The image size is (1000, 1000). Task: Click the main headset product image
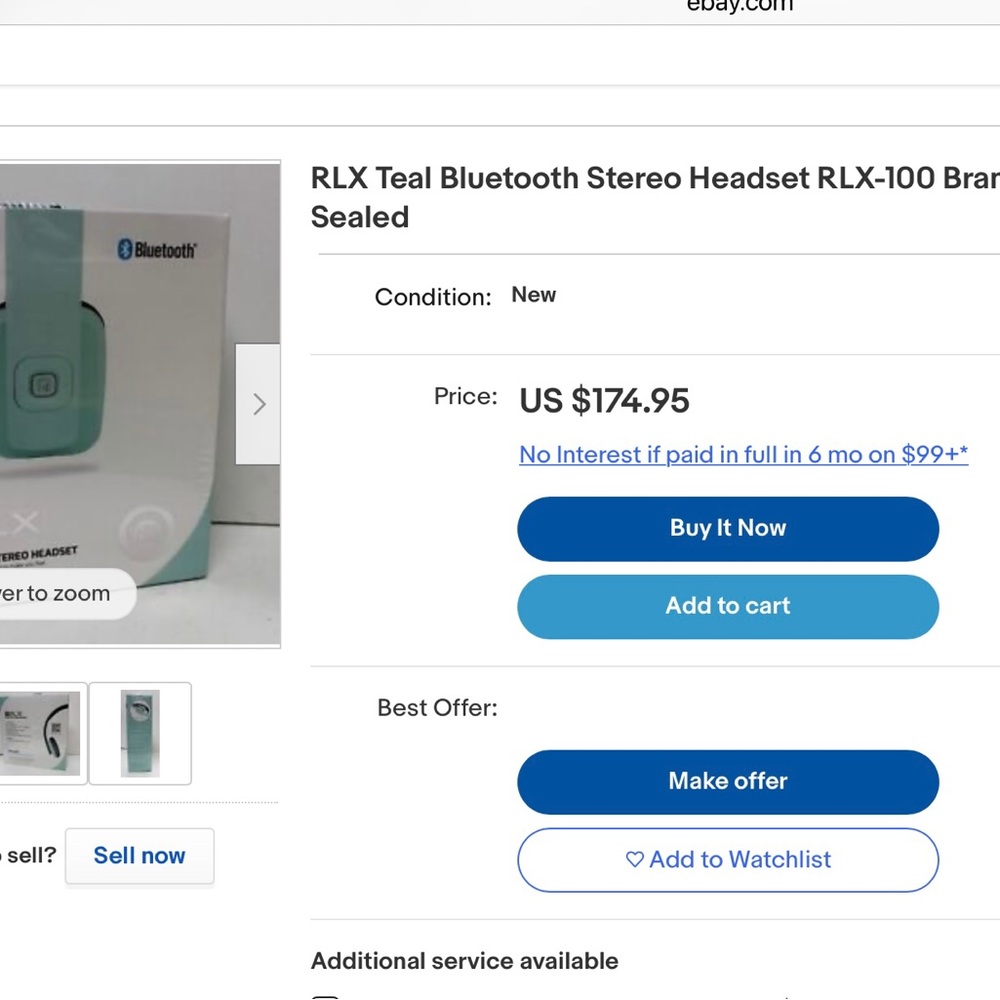[x=140, y=404]
